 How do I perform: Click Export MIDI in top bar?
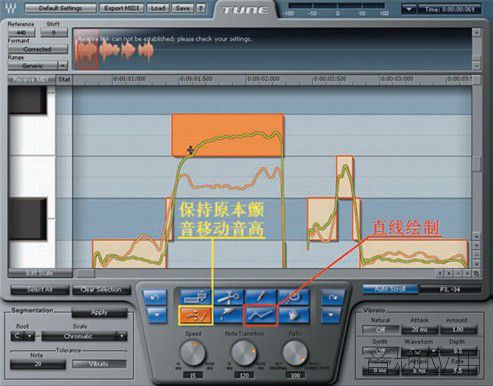coord(122,8)
